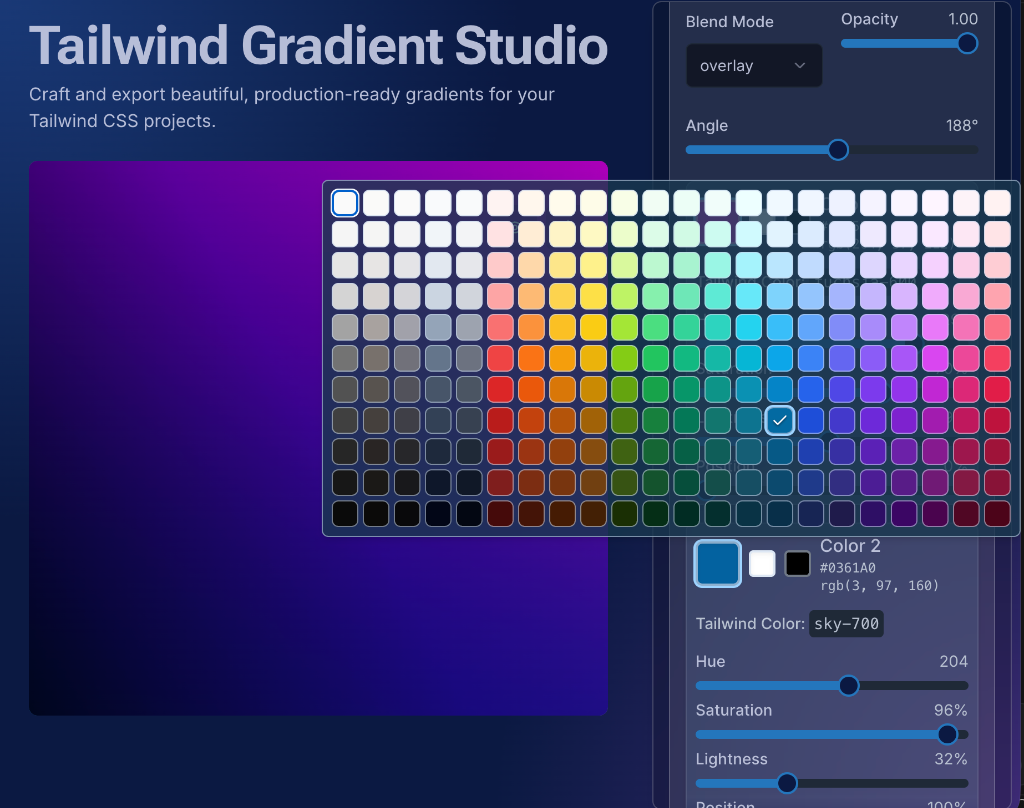Pick the pure white swatch in the palette's top-left corner
This screenshot has height=808, width=1024.
(345, 202)
